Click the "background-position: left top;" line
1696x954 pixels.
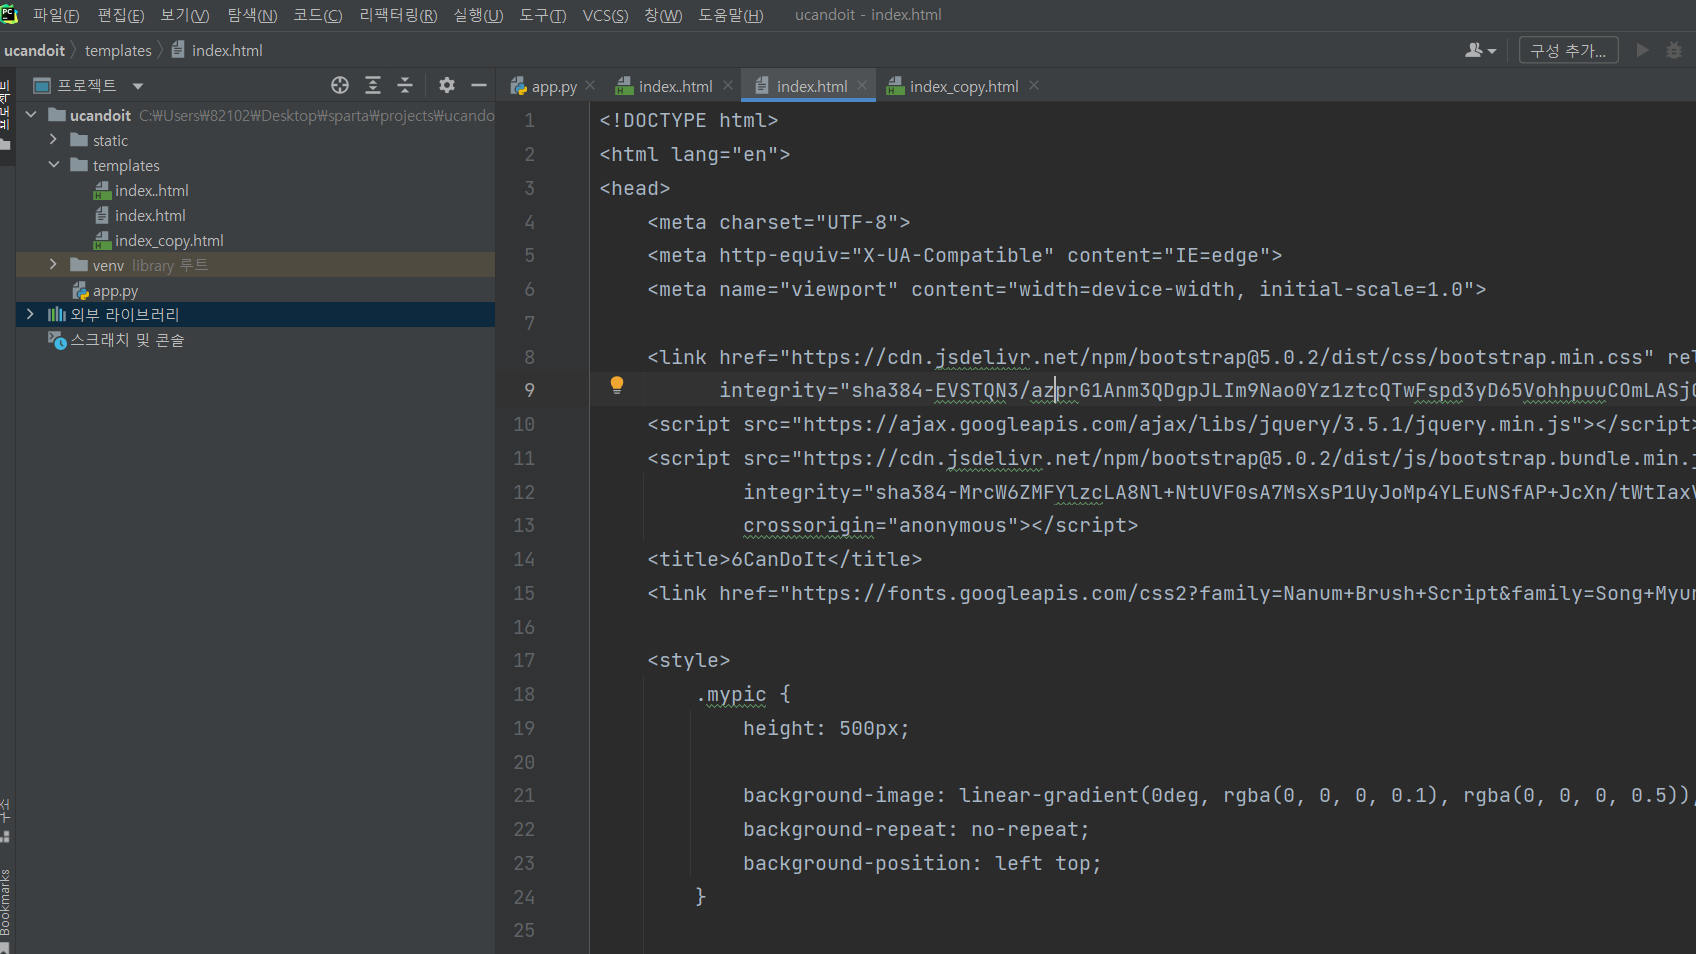point(922,863)
